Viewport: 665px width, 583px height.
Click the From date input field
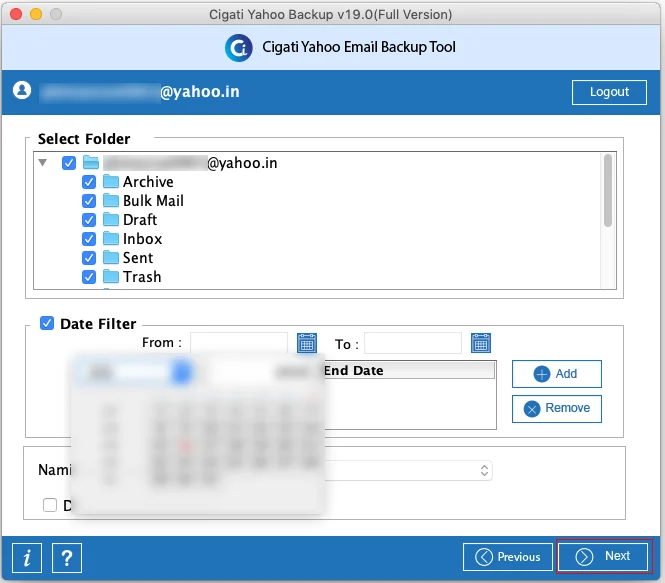tap(239, 343)
